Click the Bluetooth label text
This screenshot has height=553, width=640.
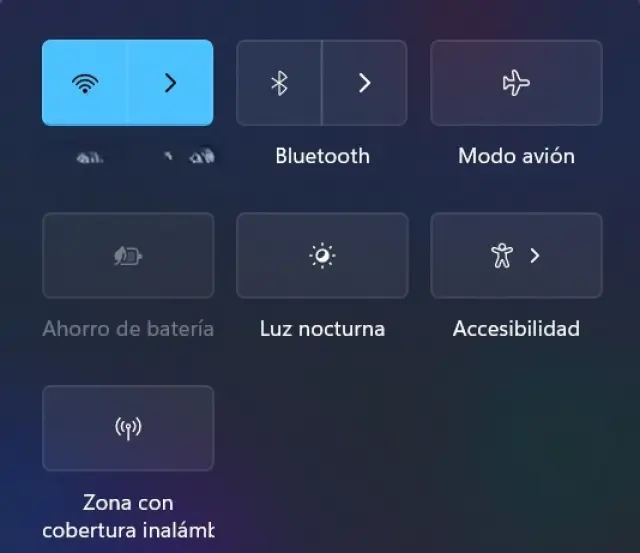pos(322,156)
